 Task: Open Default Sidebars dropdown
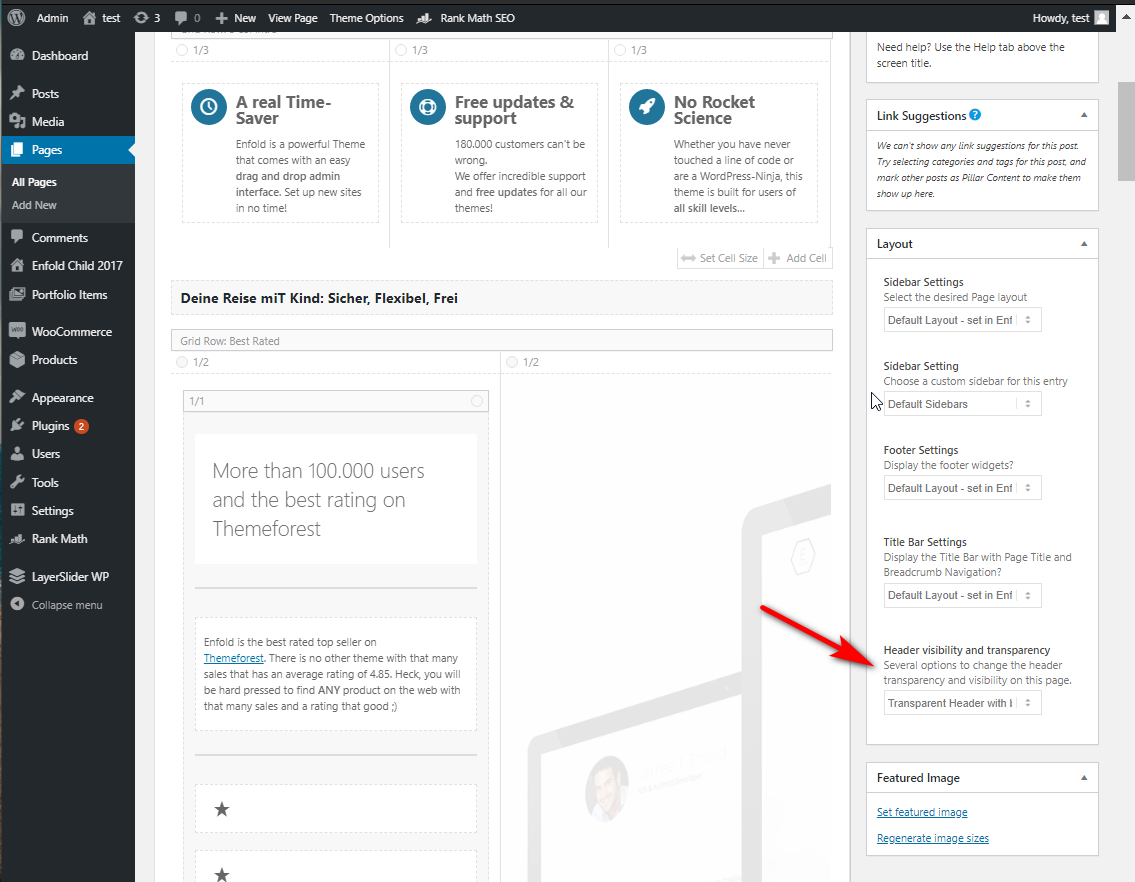pyautogui.click(x=962, y=404)
